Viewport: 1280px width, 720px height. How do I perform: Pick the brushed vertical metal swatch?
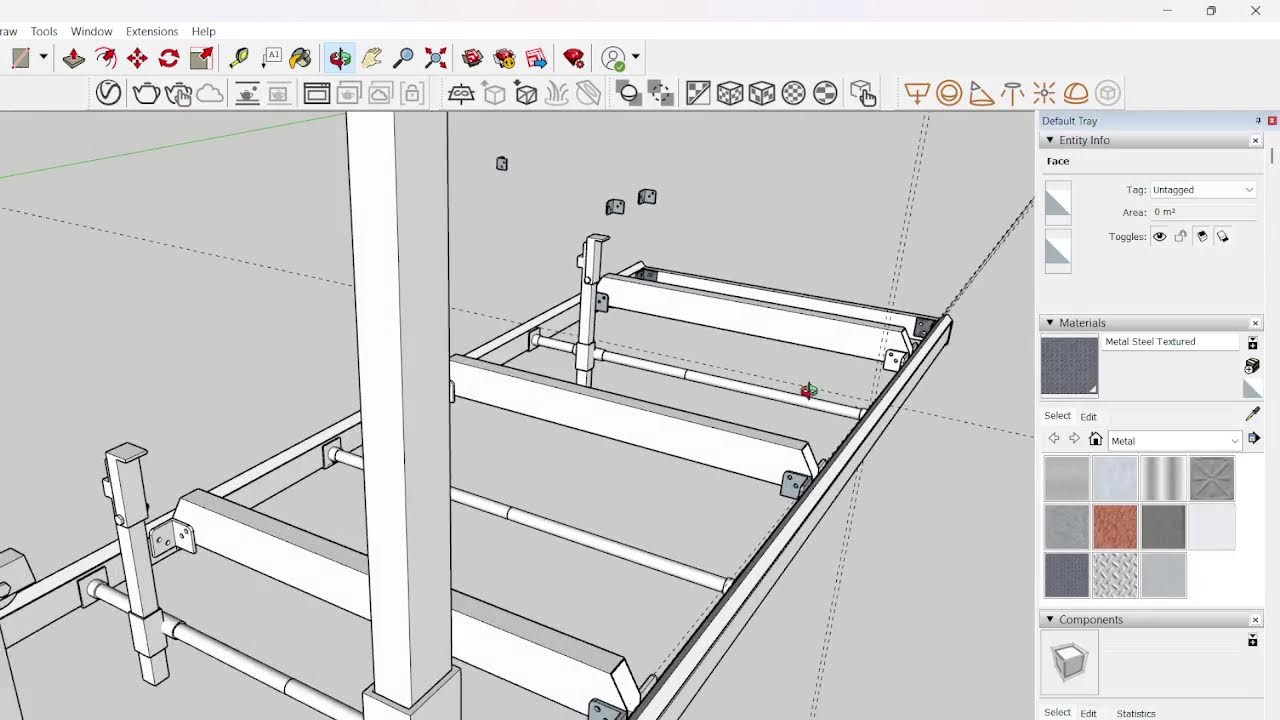[1163, 478]
